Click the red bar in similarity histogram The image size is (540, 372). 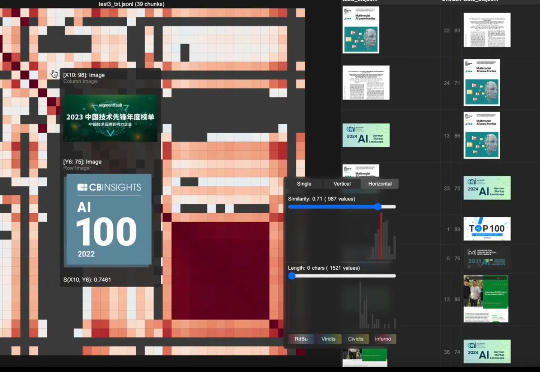tap(381, 236)
